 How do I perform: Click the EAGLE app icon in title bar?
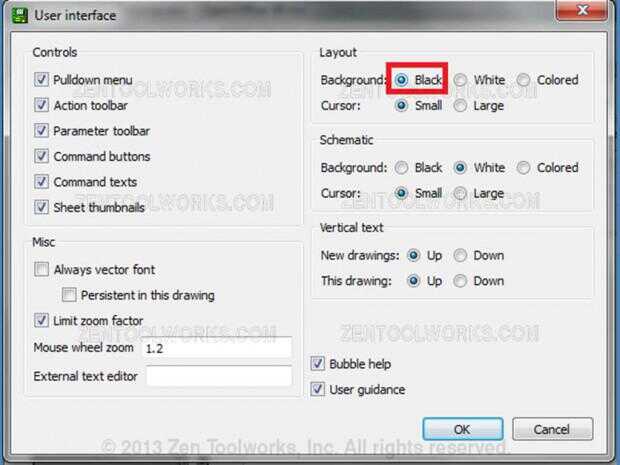point(20,15)
